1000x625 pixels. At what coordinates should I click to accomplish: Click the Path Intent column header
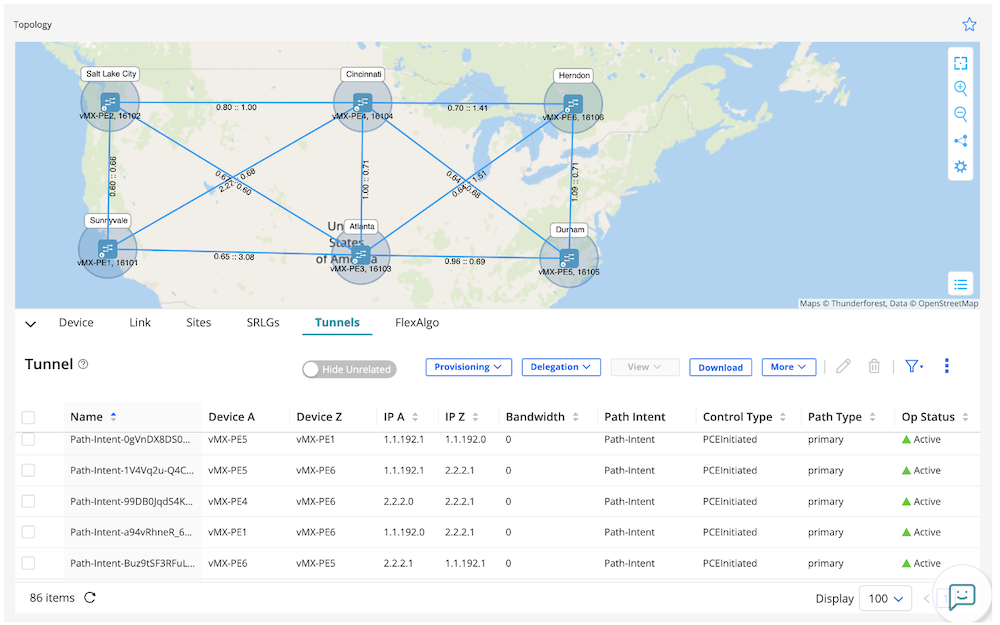pos(635,416)
